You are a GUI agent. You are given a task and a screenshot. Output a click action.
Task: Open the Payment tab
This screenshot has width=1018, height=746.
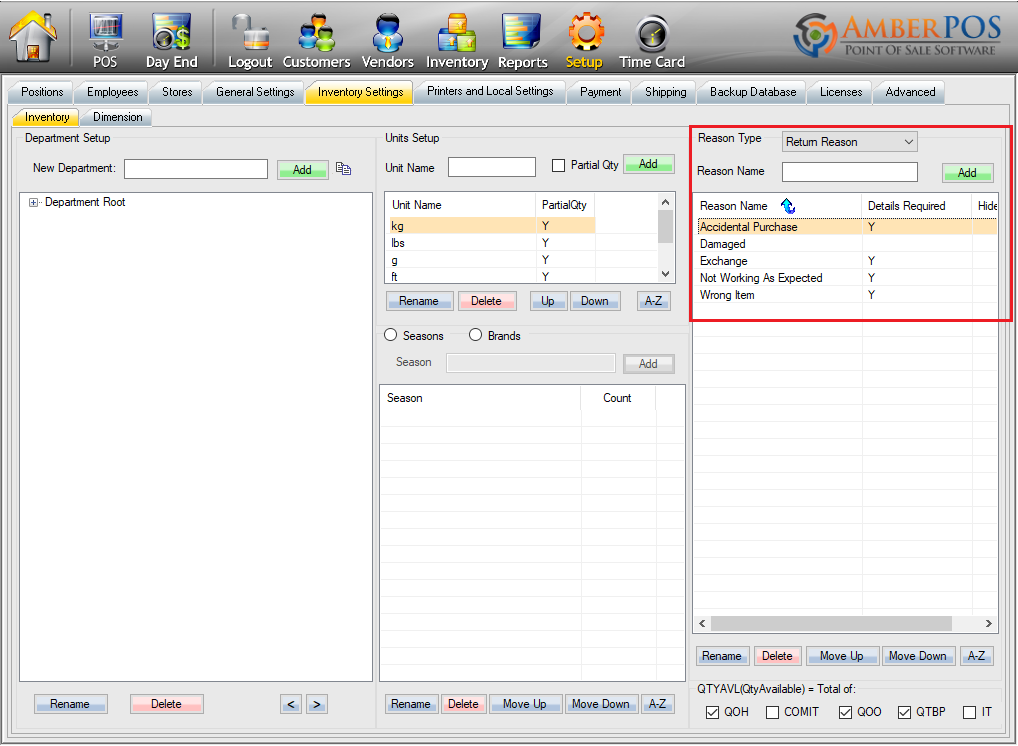[x=601, y=92]
